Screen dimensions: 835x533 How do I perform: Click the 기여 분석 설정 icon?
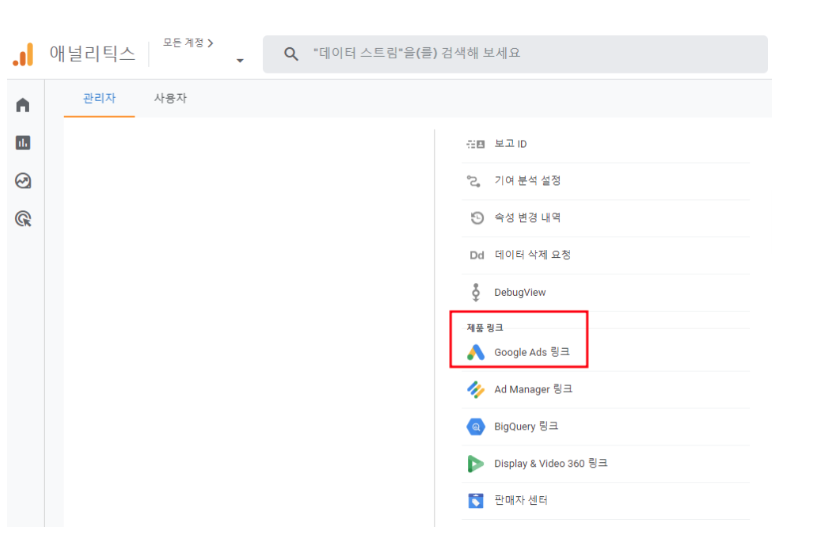(x=473, y=181)
